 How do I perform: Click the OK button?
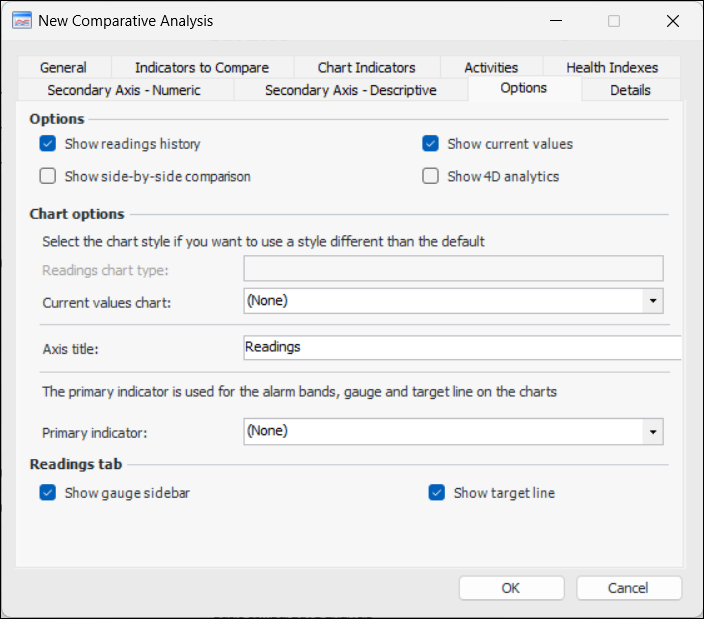point(511,588)
